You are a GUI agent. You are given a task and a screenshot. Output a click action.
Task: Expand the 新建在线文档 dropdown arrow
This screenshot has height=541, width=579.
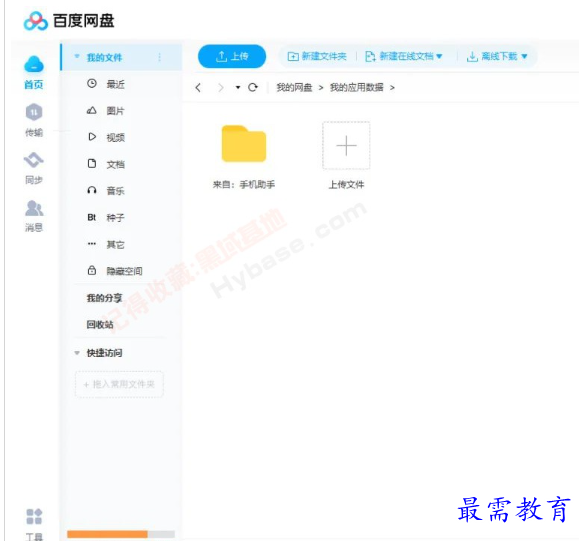439,57
